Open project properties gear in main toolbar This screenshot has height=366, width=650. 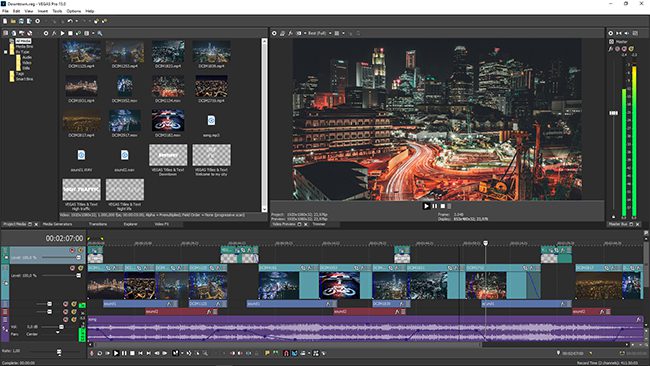(37, 21)
